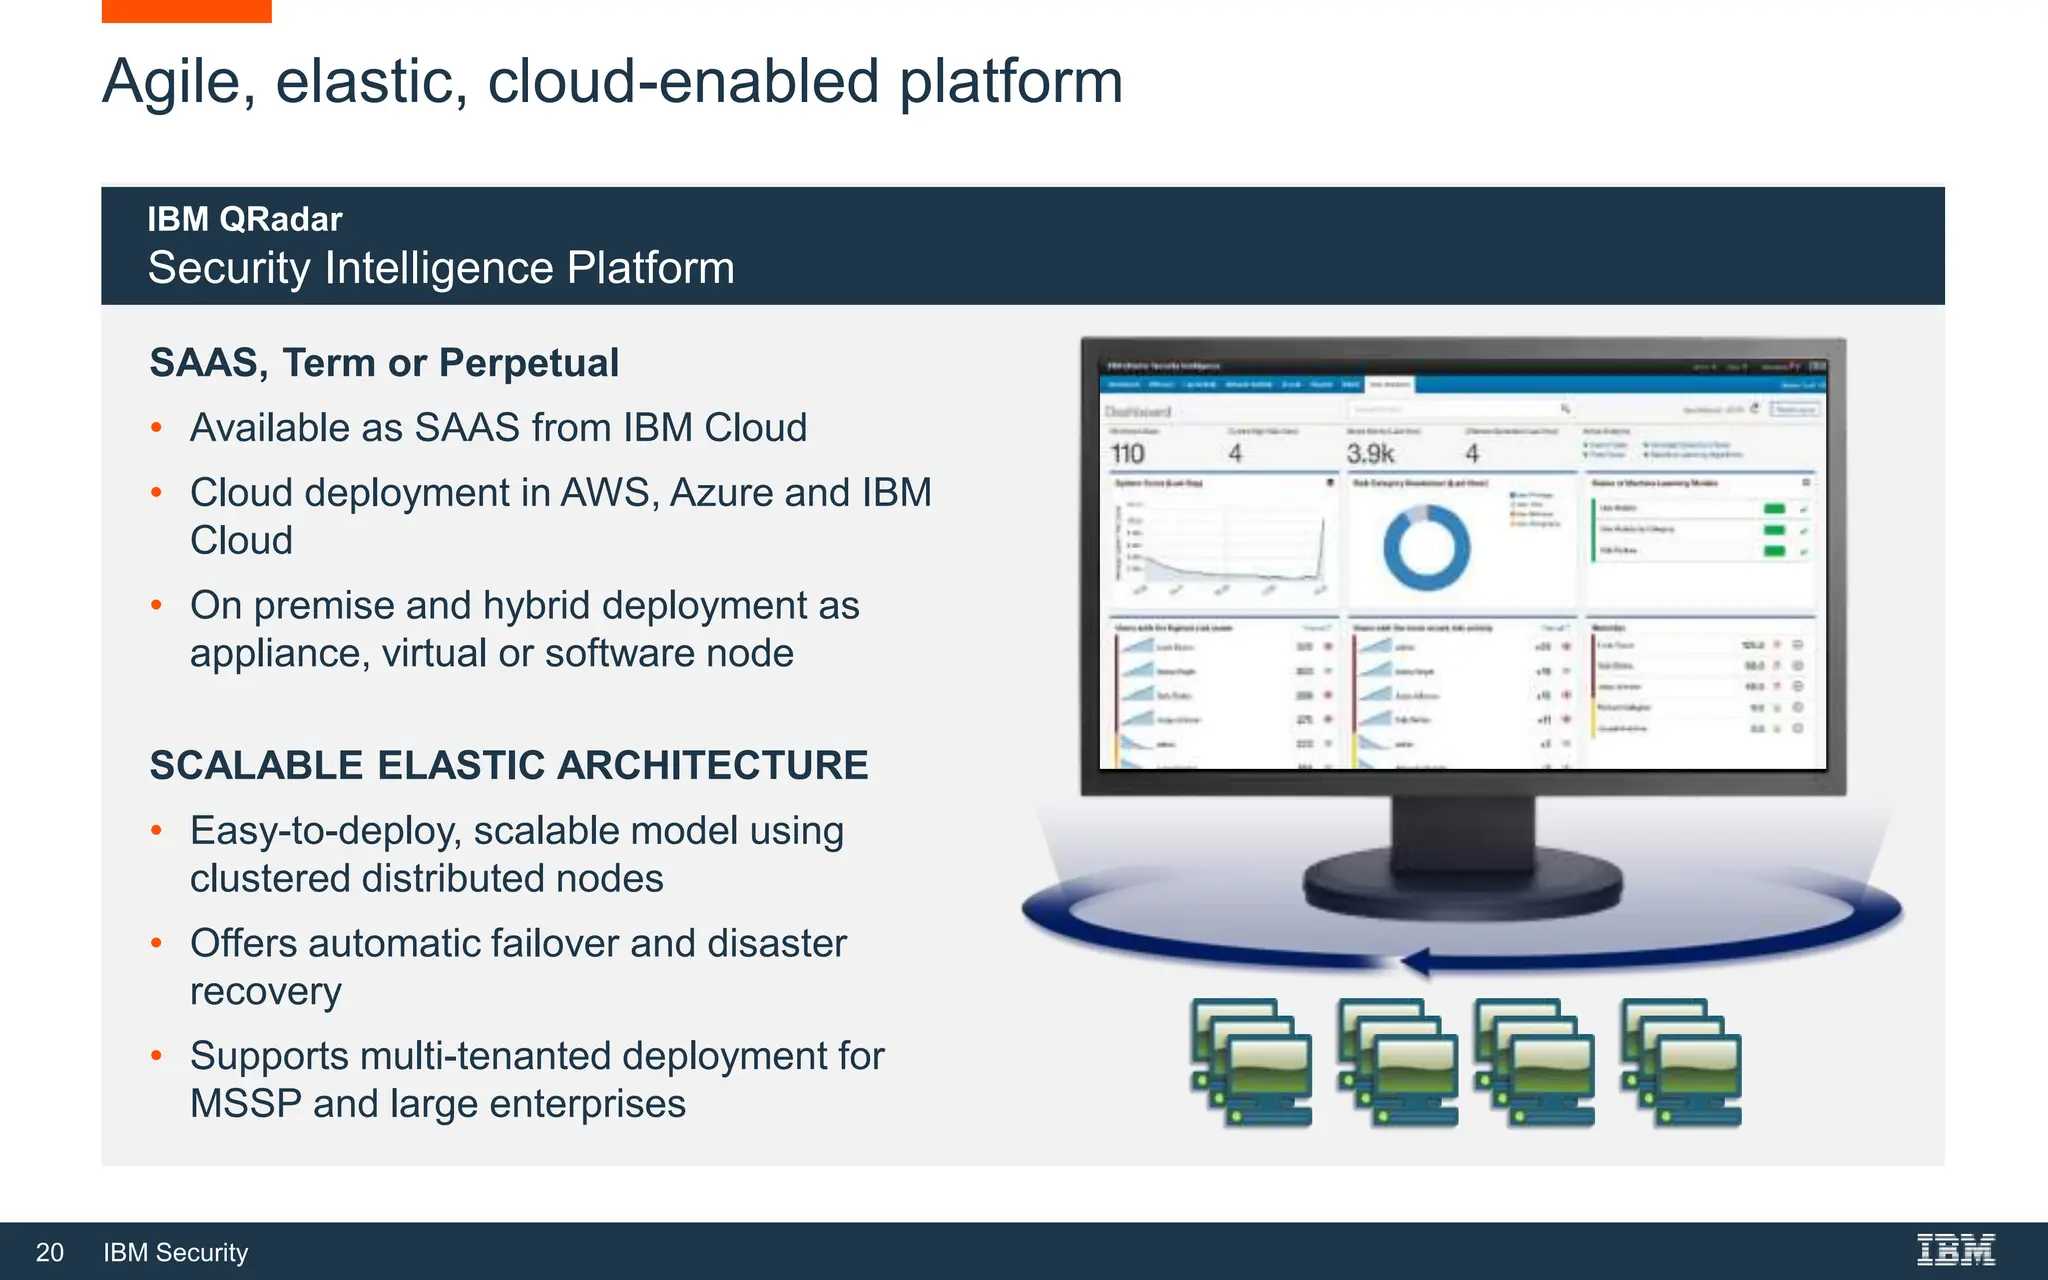This screenshot has width=2048, height=1280.
Task: Toggle the second green machine learning model switch
Action: coord(1775,530)
